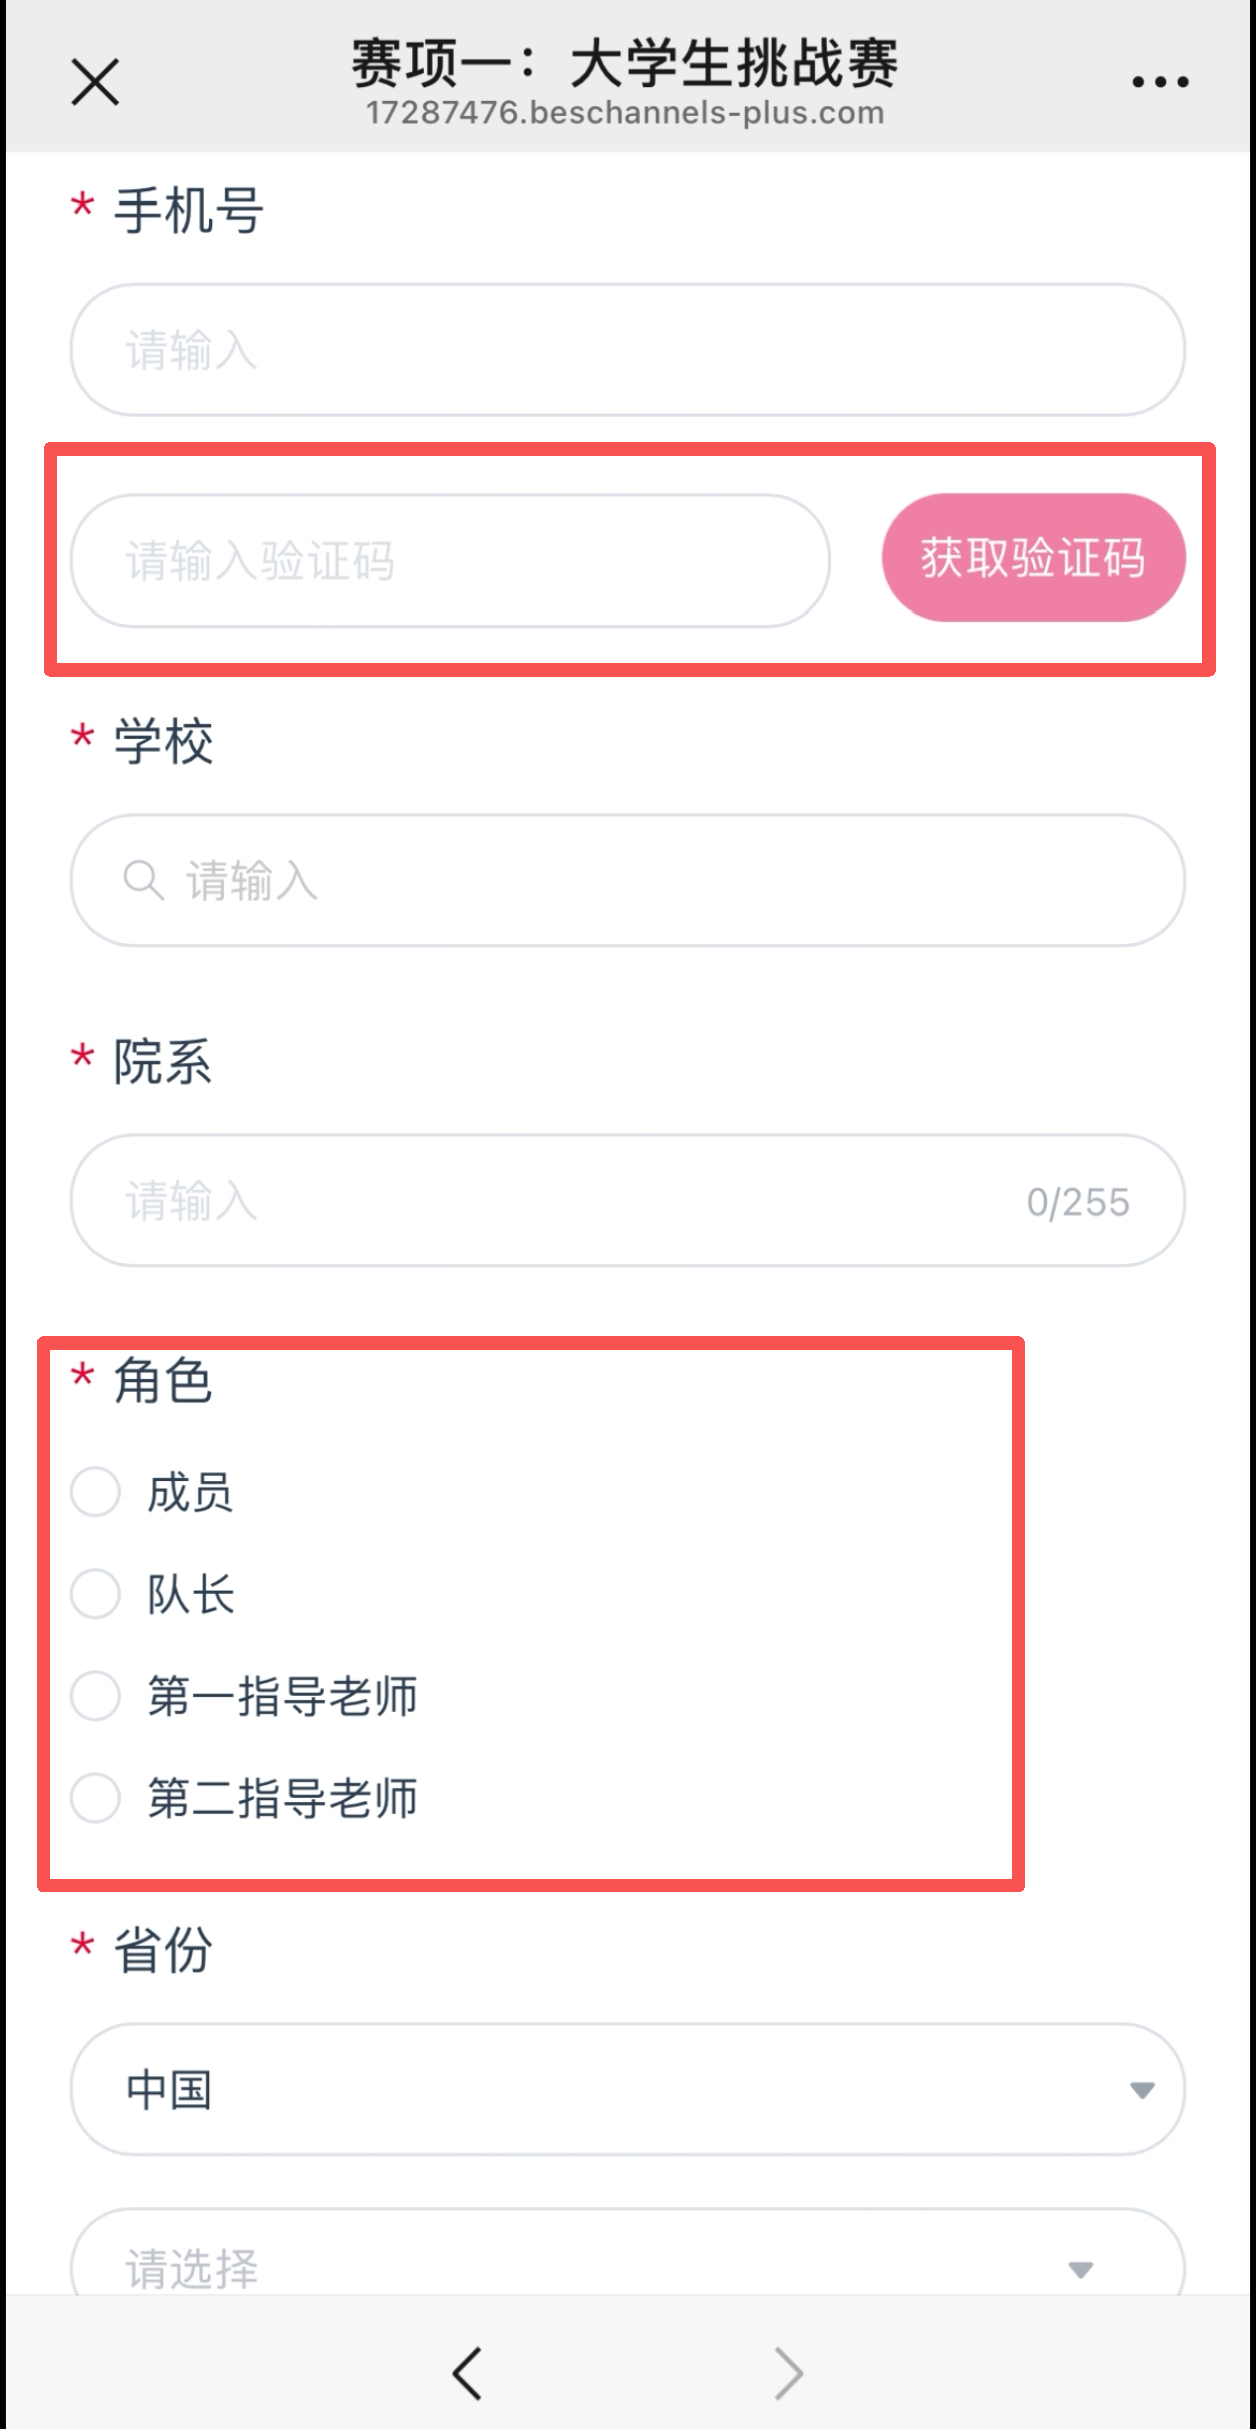Screen dimensions: 1256x2429
Task: Click the 学校 search input field
Action: pyautogui.click(x=628, y=880)
